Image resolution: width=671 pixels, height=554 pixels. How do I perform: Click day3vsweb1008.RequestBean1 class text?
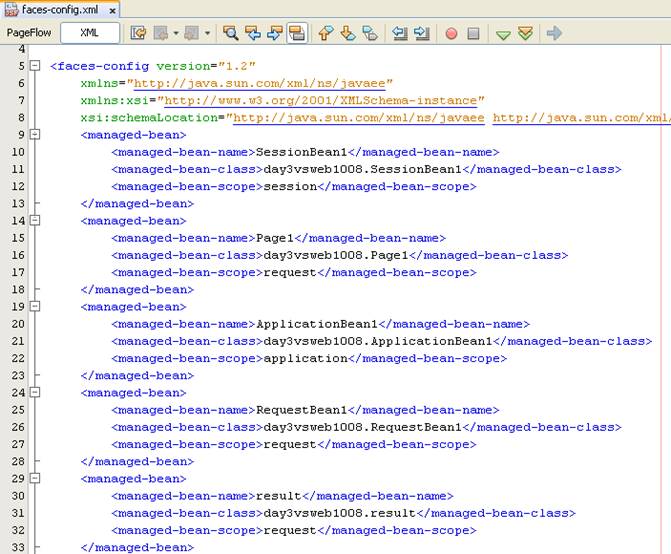(x=362, y=427)
